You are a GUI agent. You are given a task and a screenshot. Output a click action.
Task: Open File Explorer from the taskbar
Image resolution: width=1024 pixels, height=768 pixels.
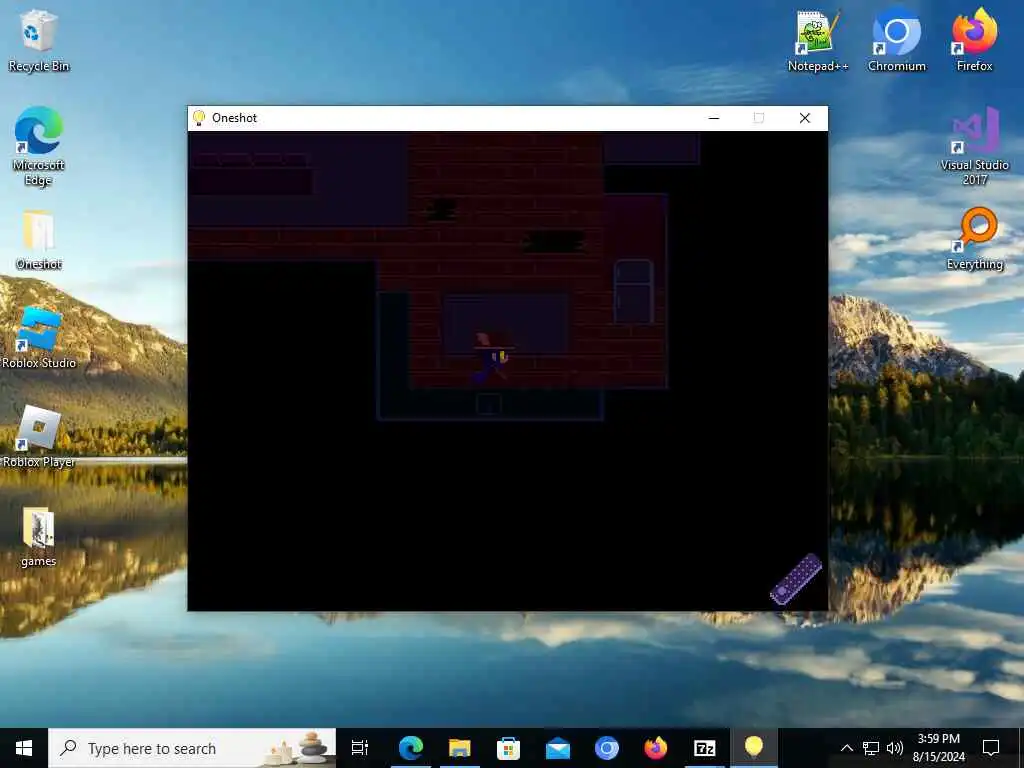(460, 748)
